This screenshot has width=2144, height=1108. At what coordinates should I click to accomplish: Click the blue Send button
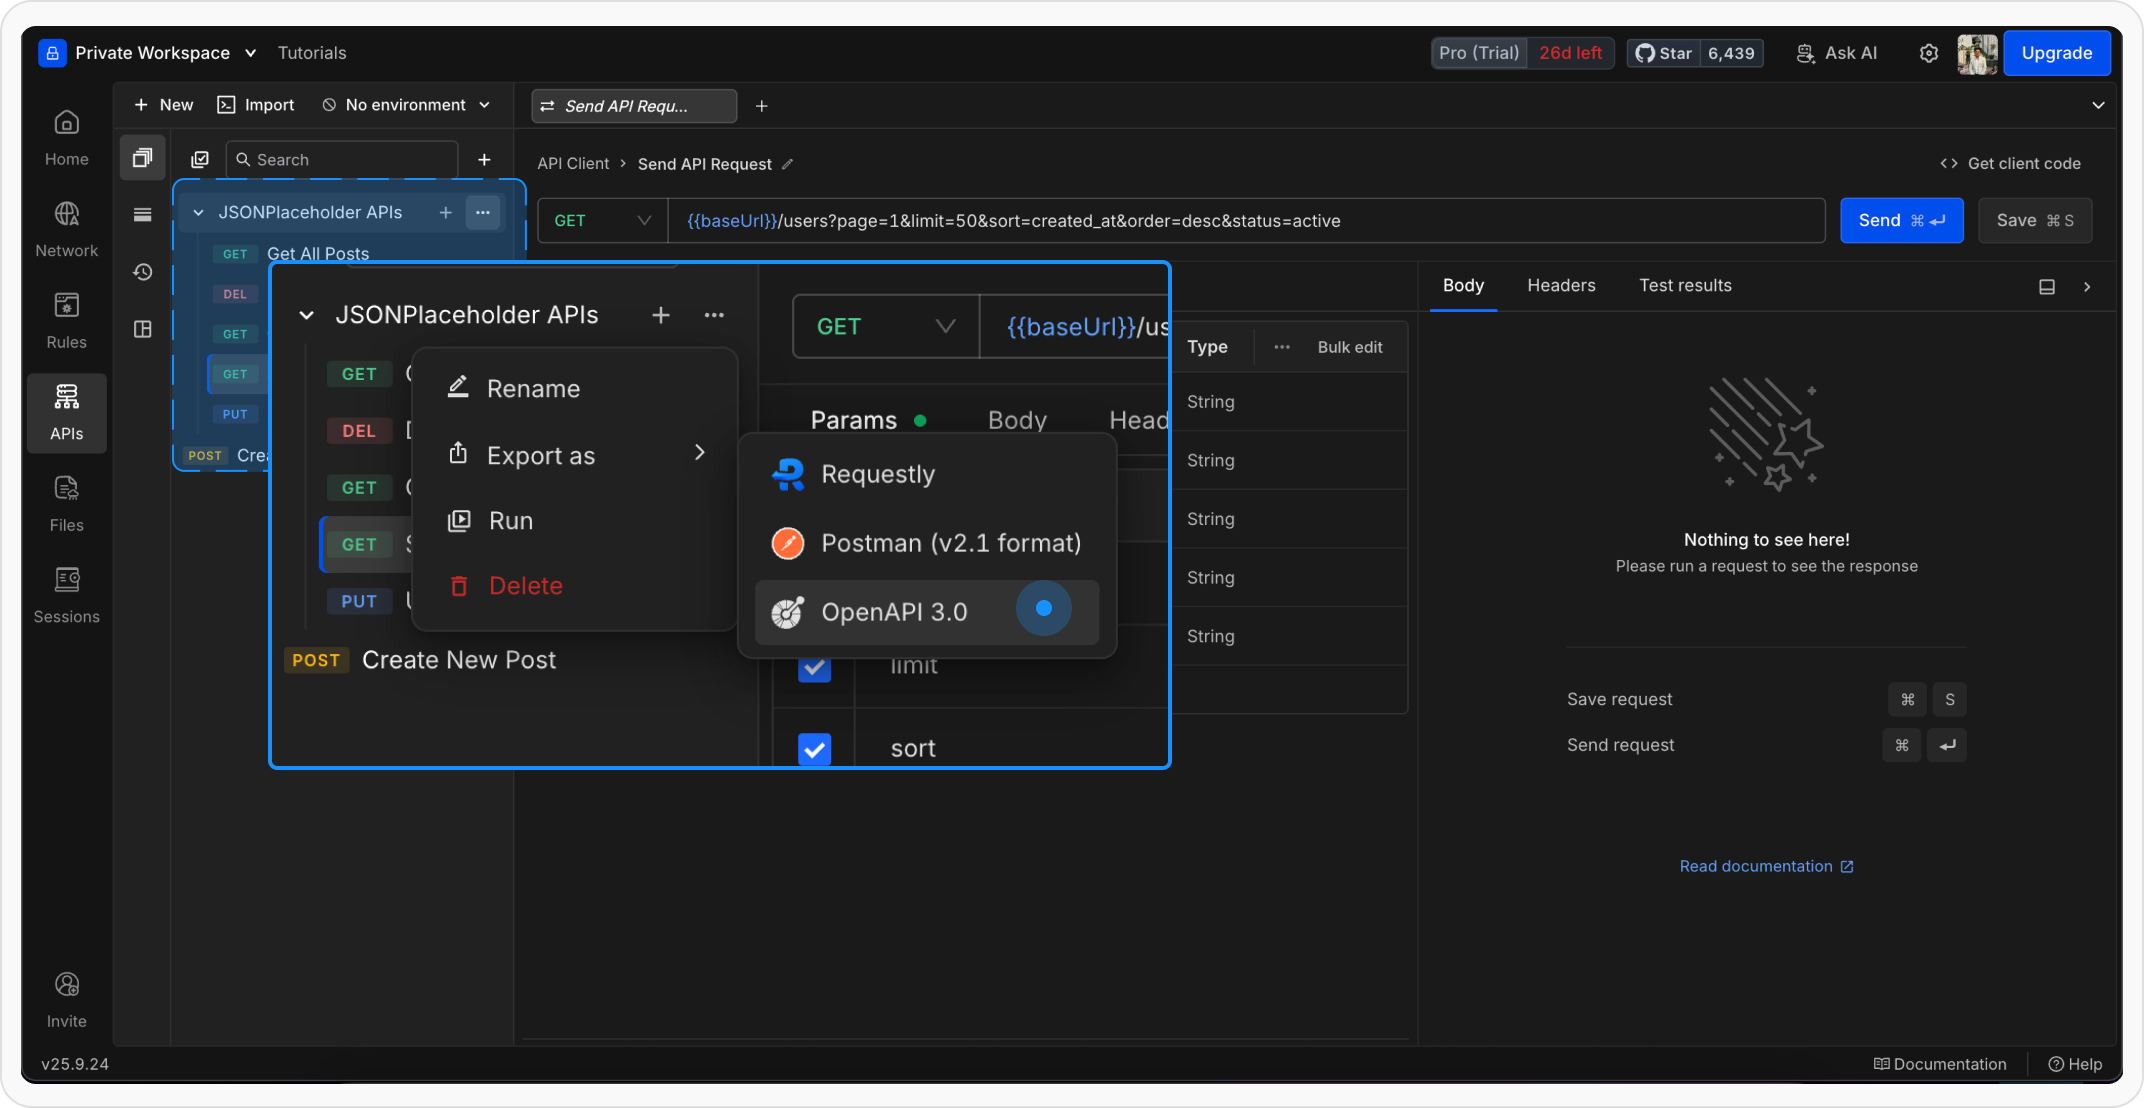(1901, 220)
